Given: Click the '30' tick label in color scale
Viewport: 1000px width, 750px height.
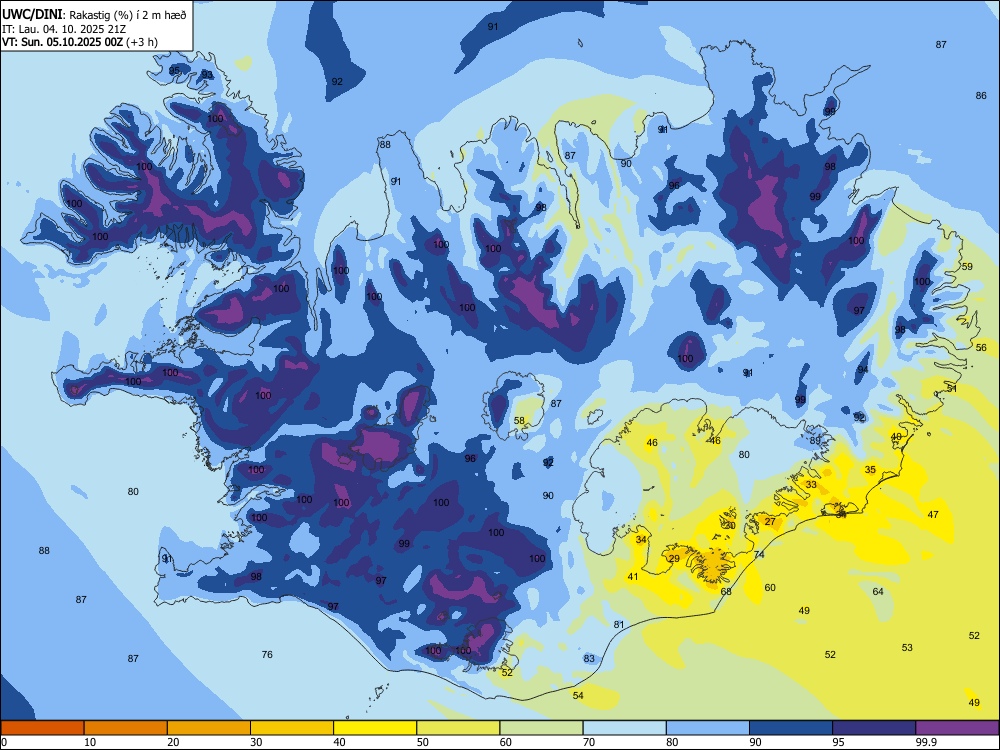Looking at the screenshot, I should [x=256, y=742].
